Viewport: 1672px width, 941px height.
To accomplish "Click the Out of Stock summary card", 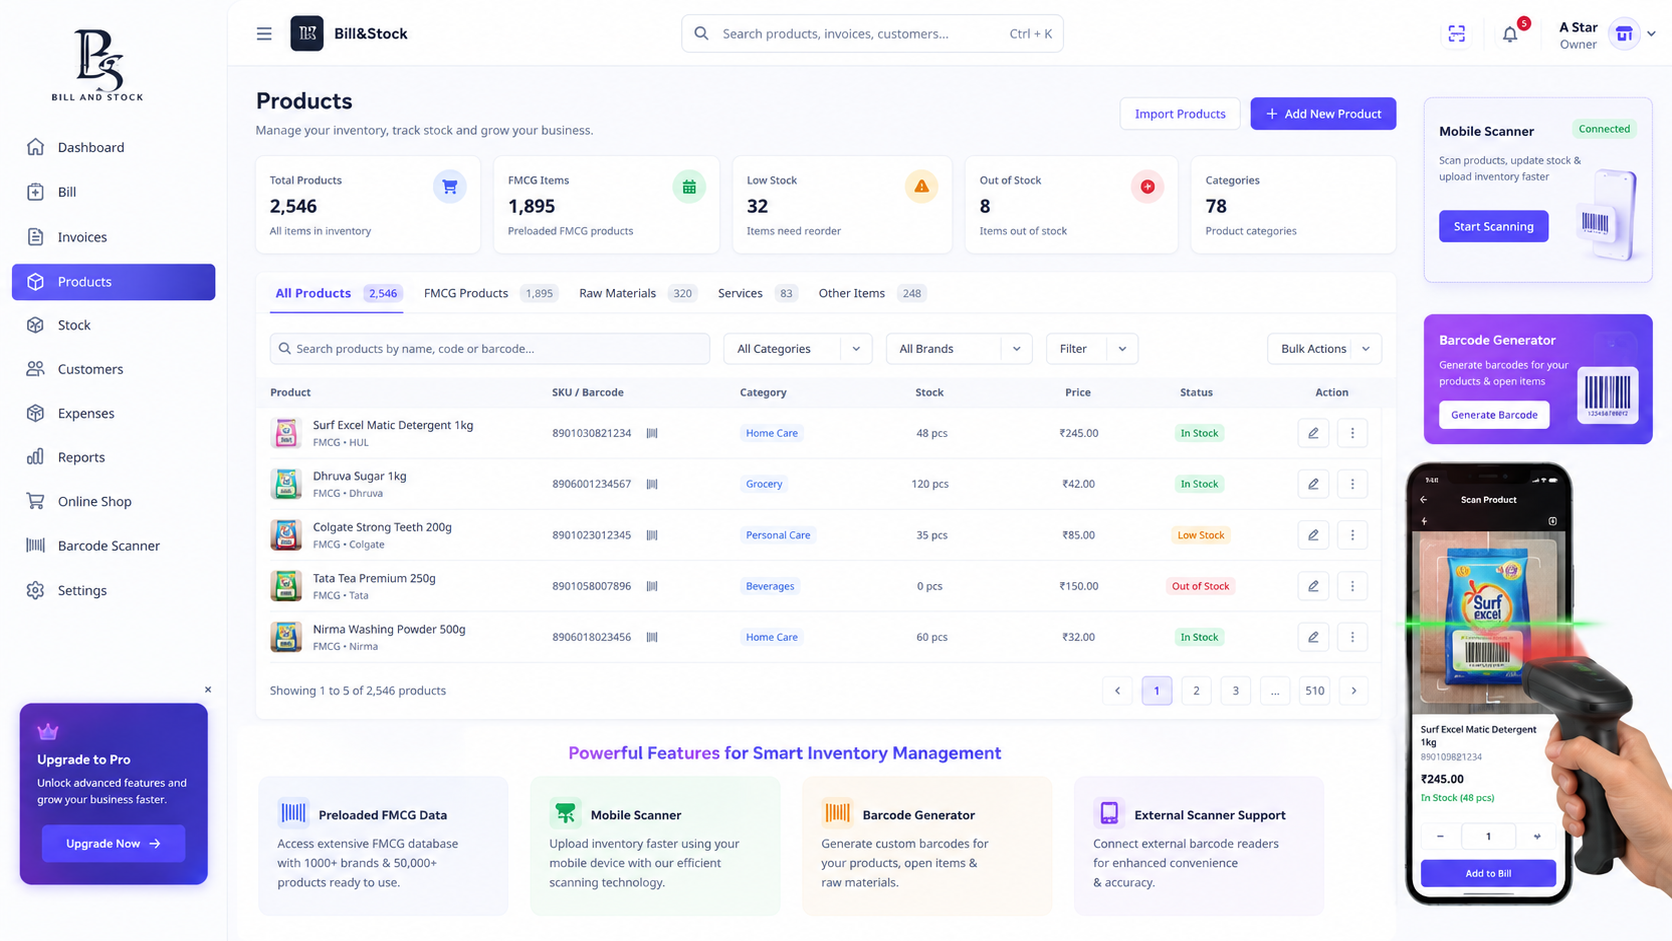I will click(1071, 205).
